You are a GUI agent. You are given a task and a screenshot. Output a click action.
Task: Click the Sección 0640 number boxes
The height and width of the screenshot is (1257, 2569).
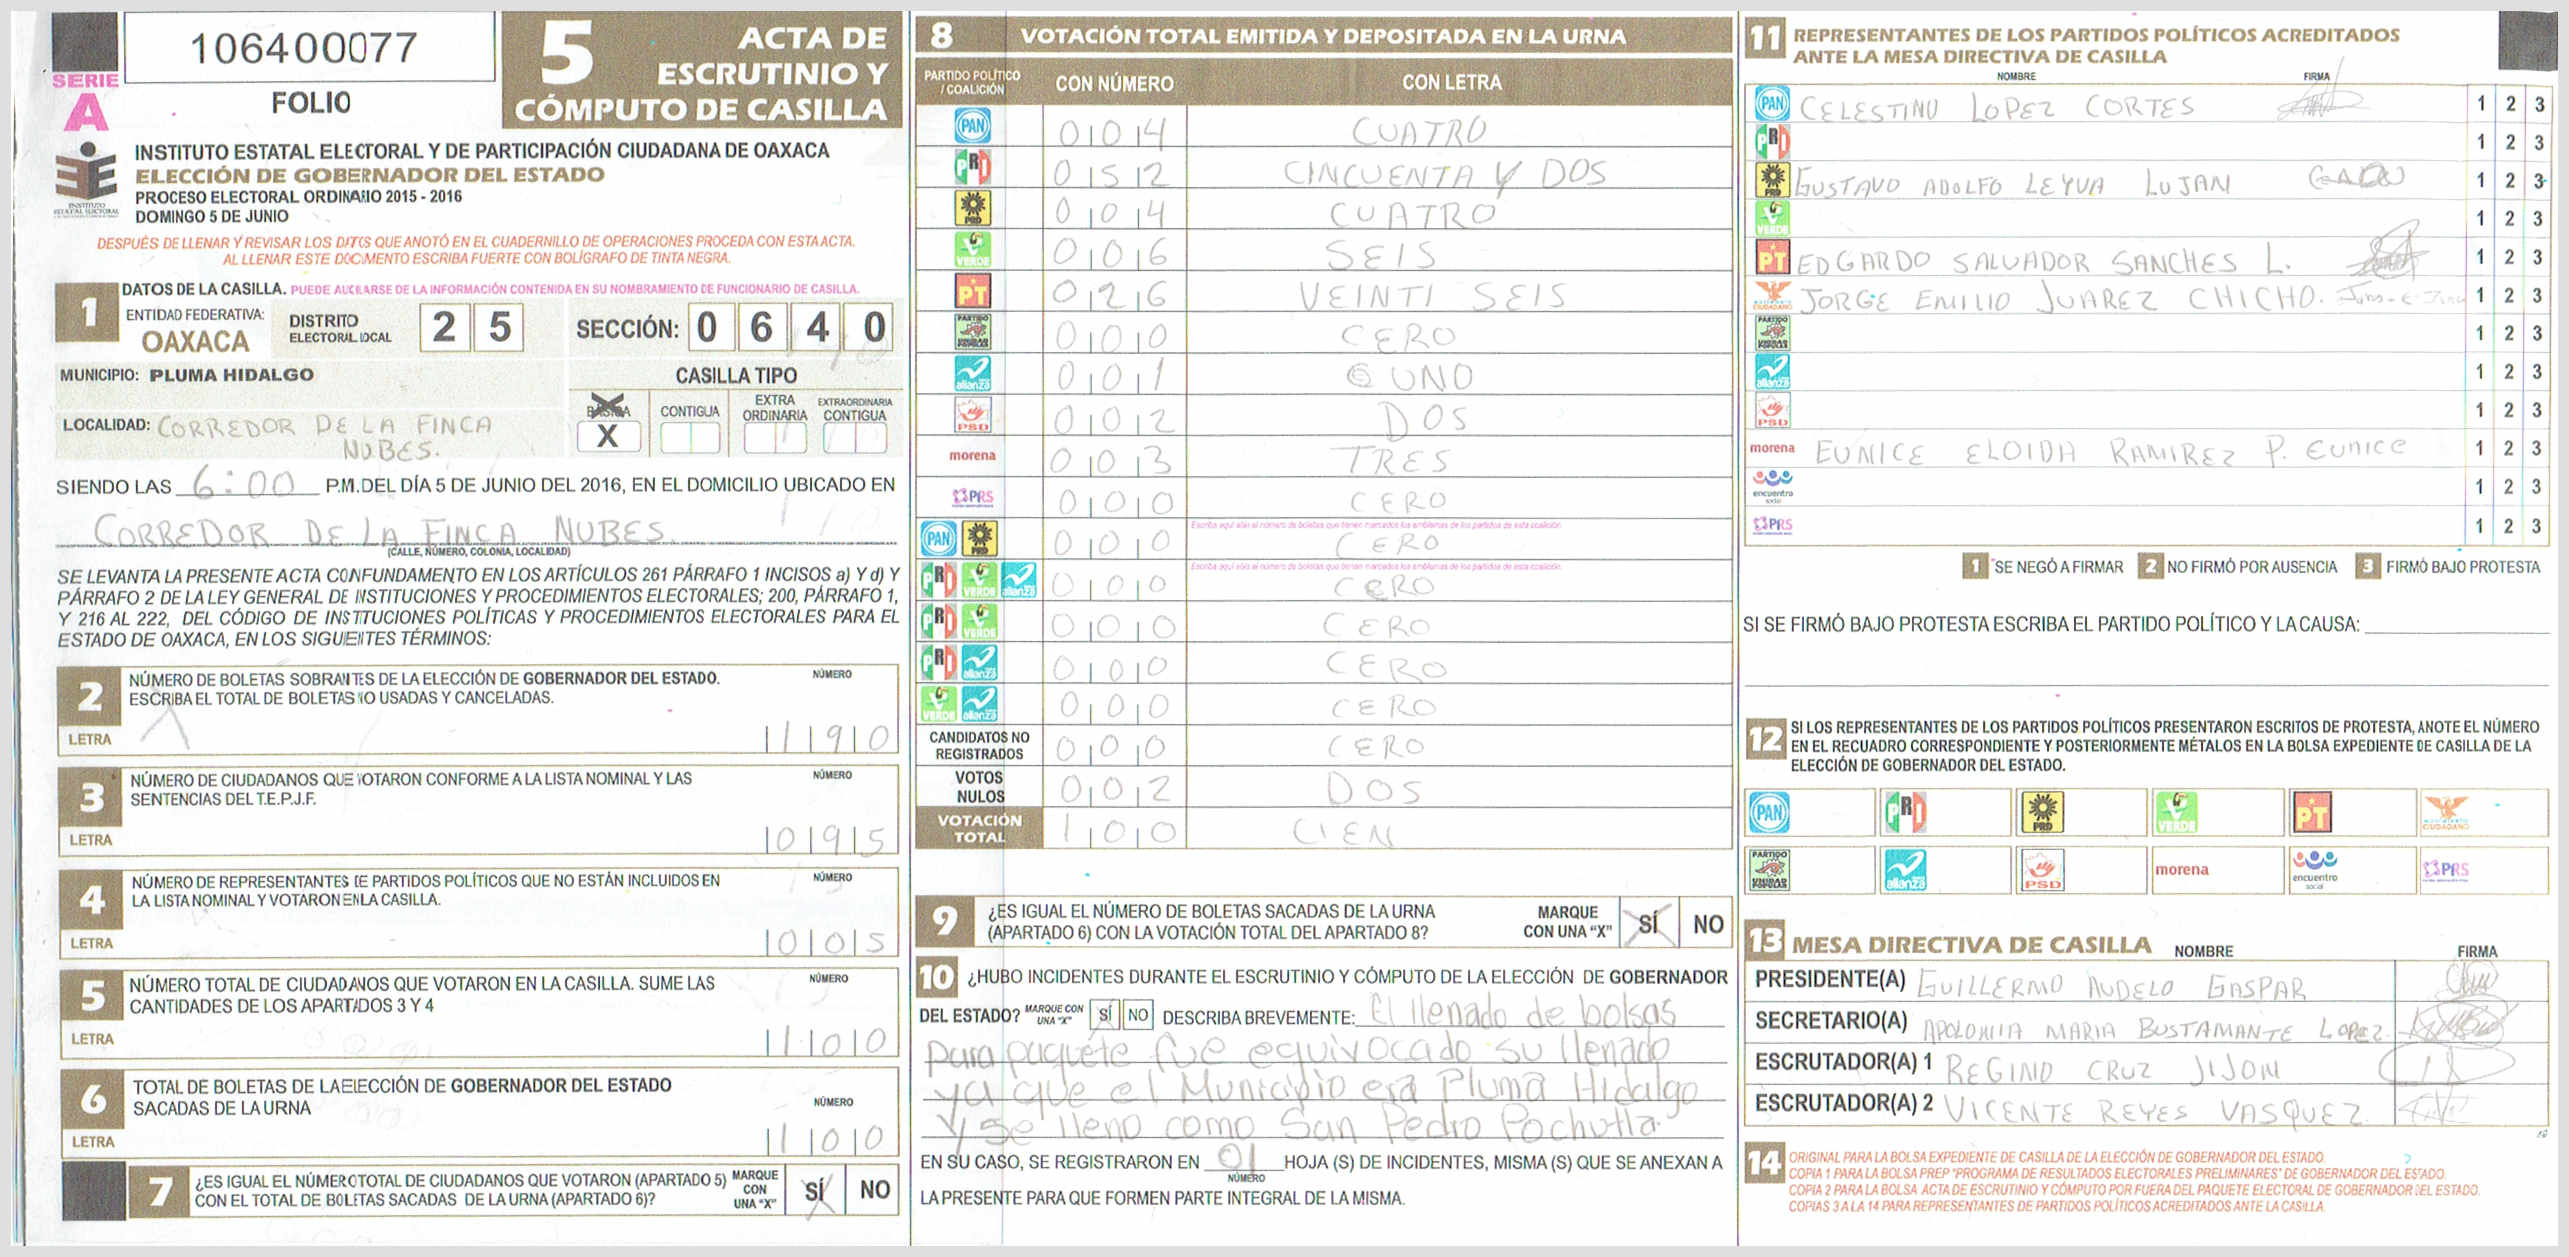(790, 328)
